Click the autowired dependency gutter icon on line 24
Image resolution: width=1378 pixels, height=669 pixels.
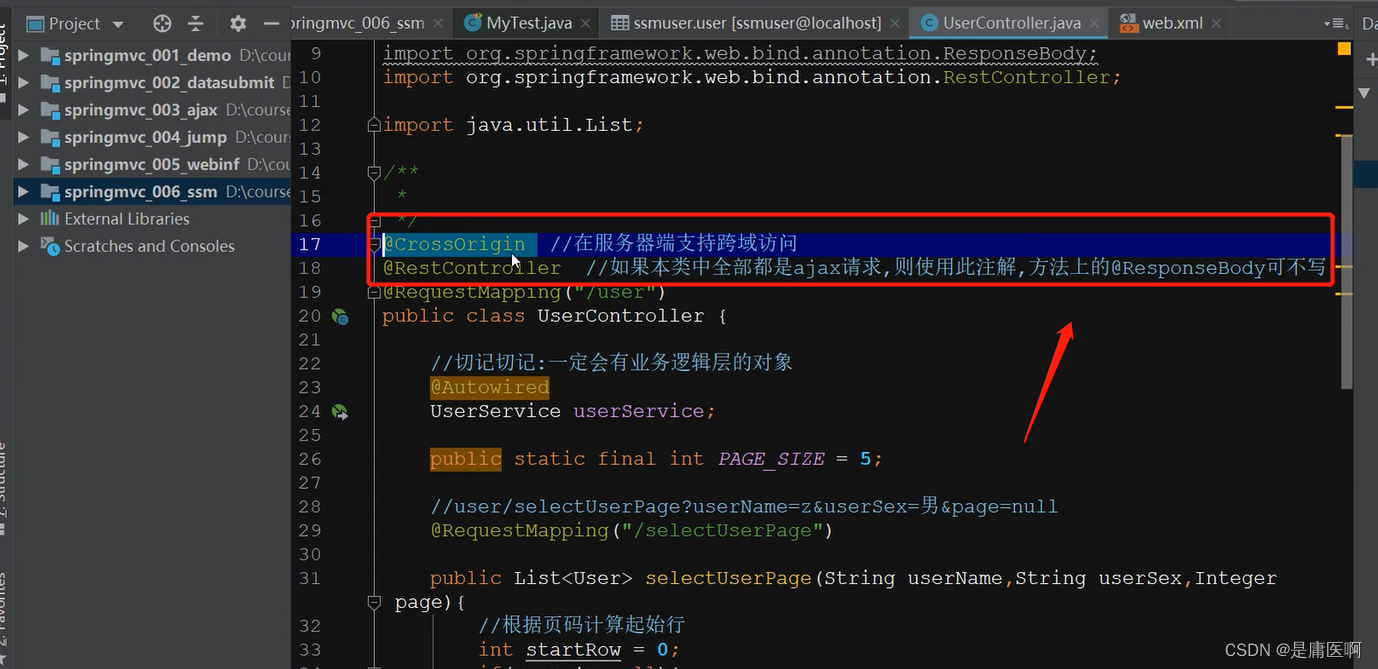point(340,411)
